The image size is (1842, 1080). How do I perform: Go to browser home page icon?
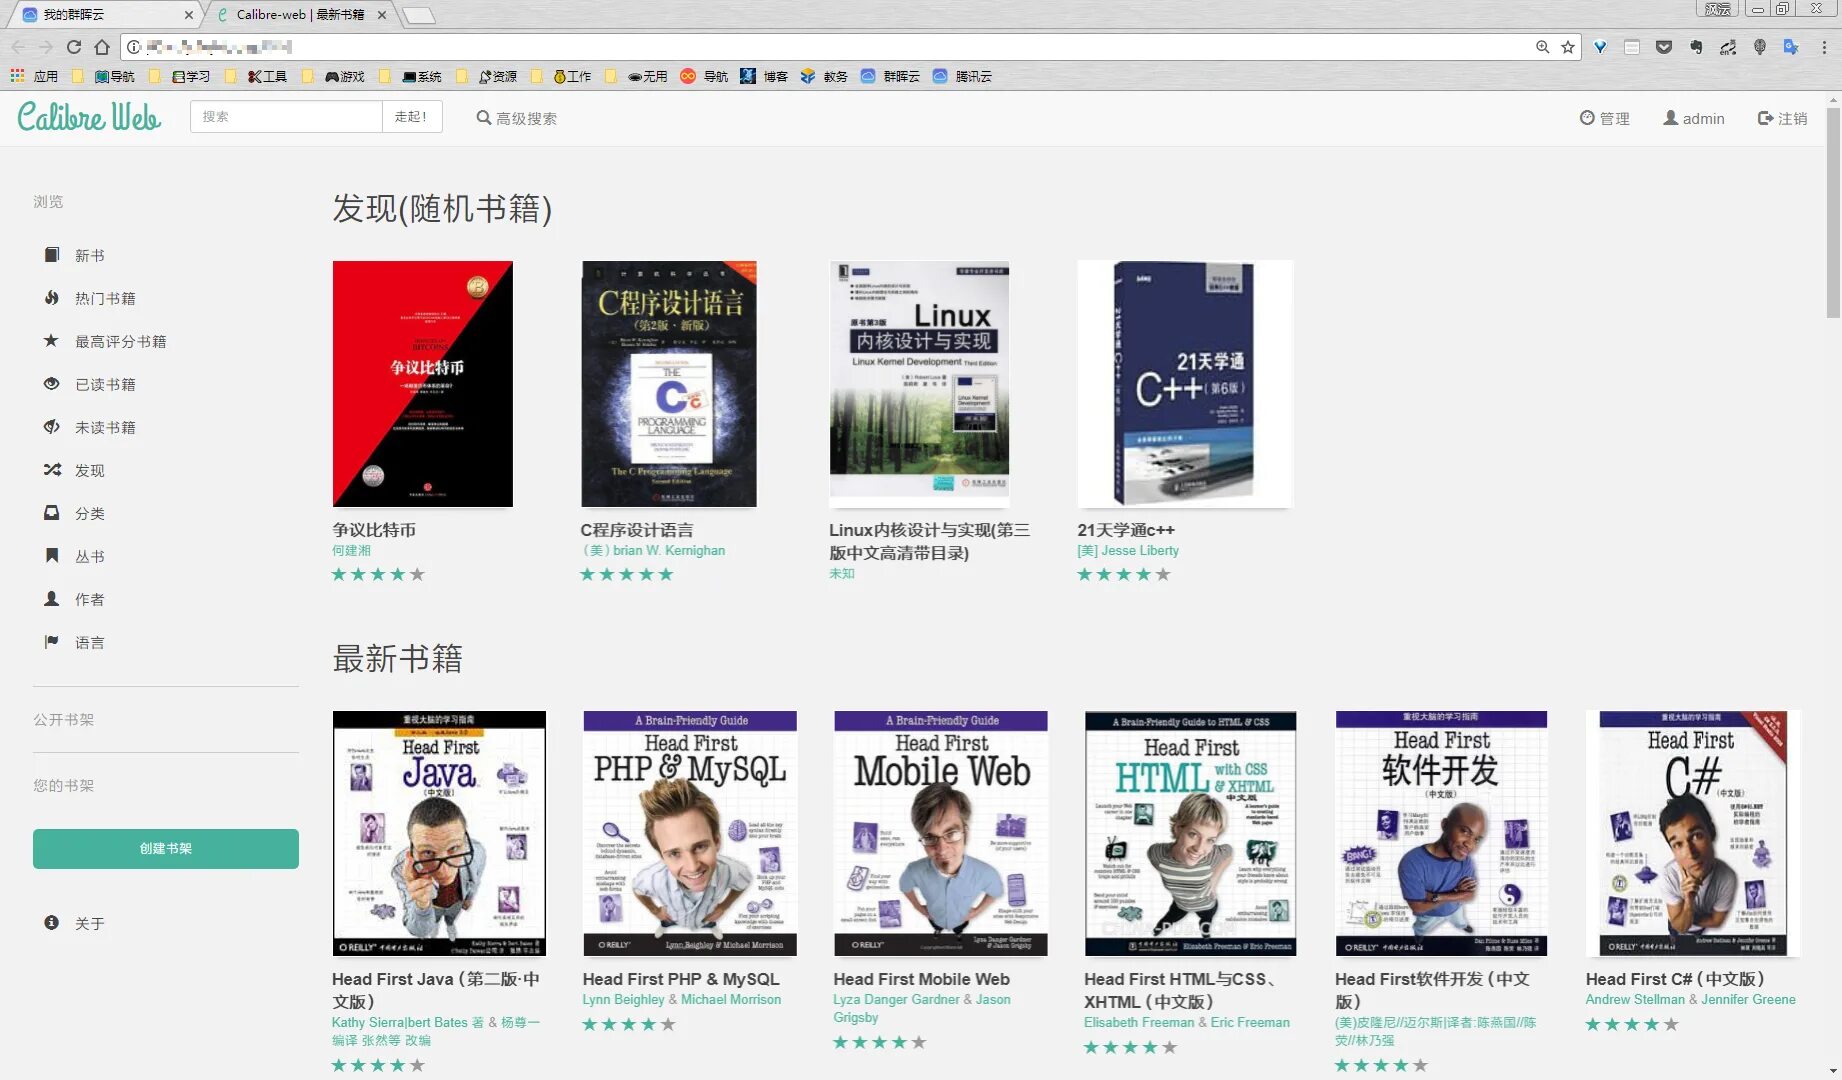102,47
